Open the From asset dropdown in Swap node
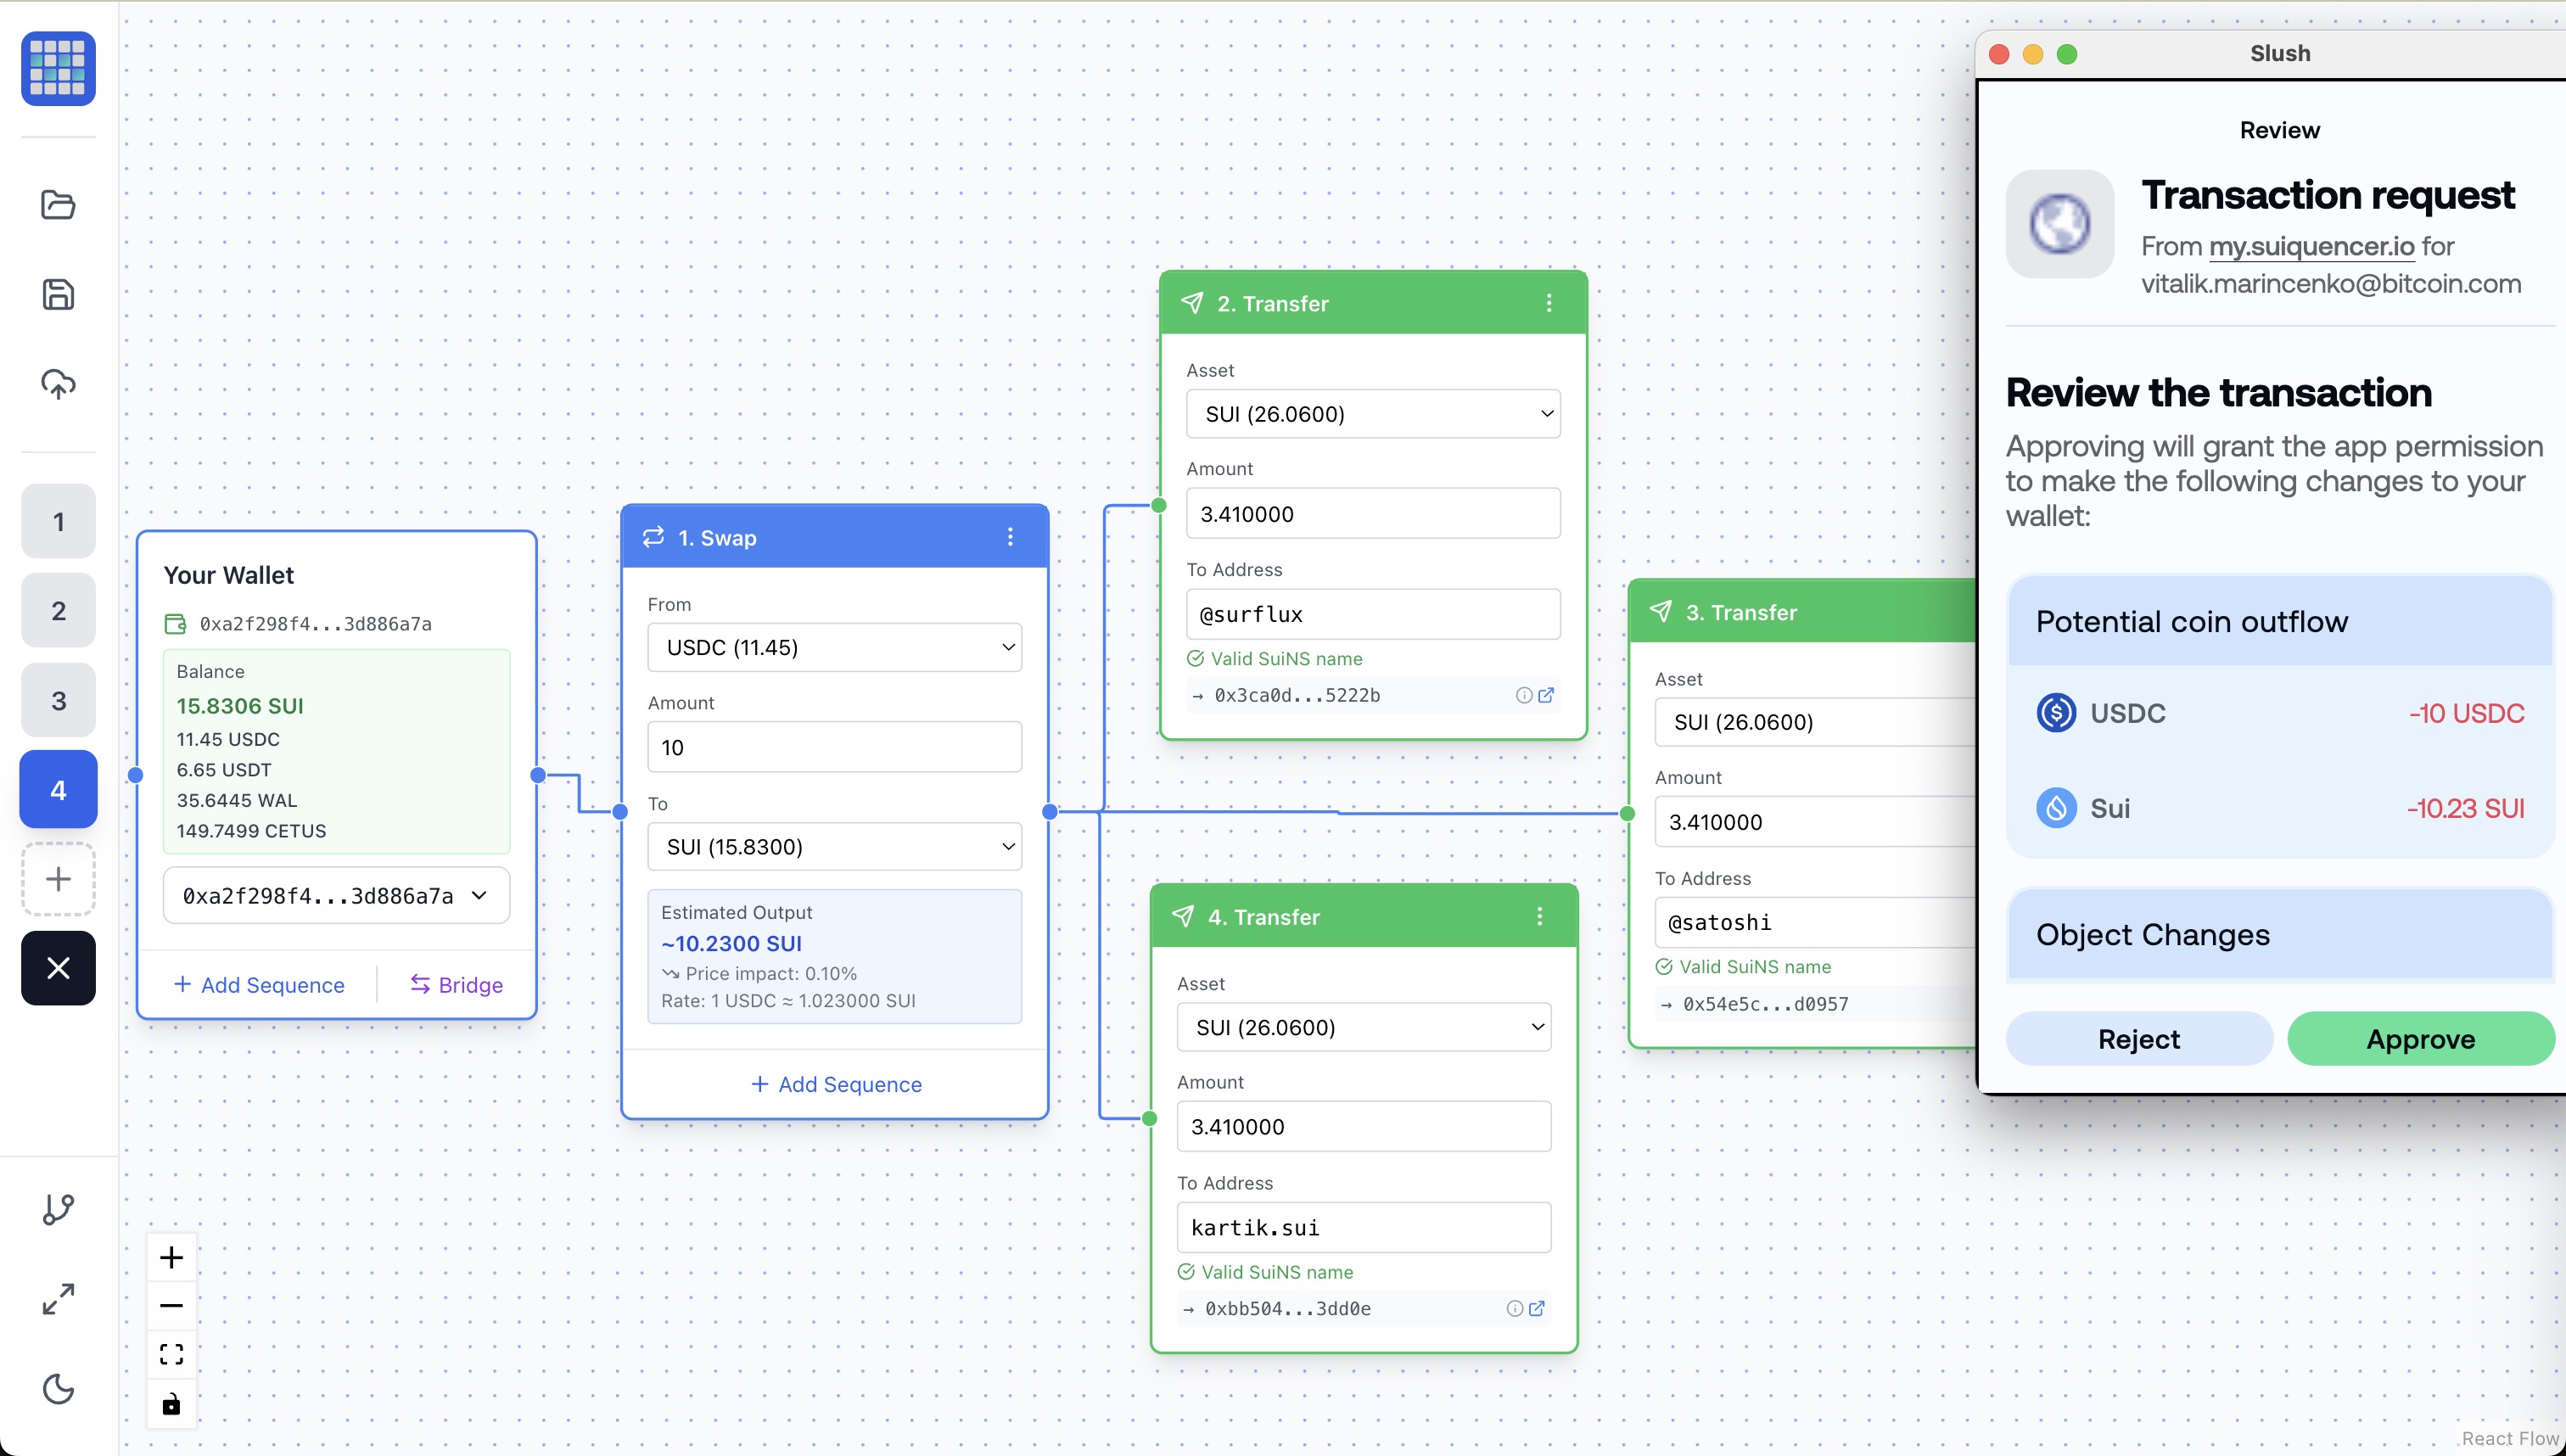The height and width of the screenshot is (1456, 2566). click(834, 647)
